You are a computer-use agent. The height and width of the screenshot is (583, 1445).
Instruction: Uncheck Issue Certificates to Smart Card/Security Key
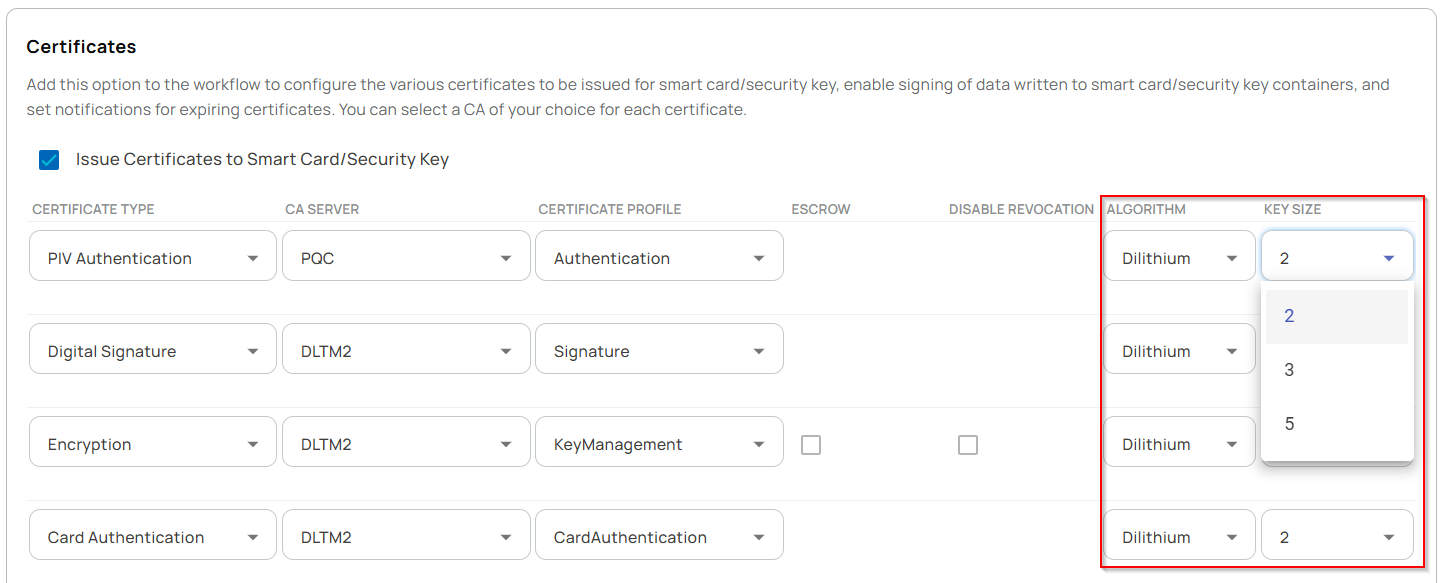point(48,159)
